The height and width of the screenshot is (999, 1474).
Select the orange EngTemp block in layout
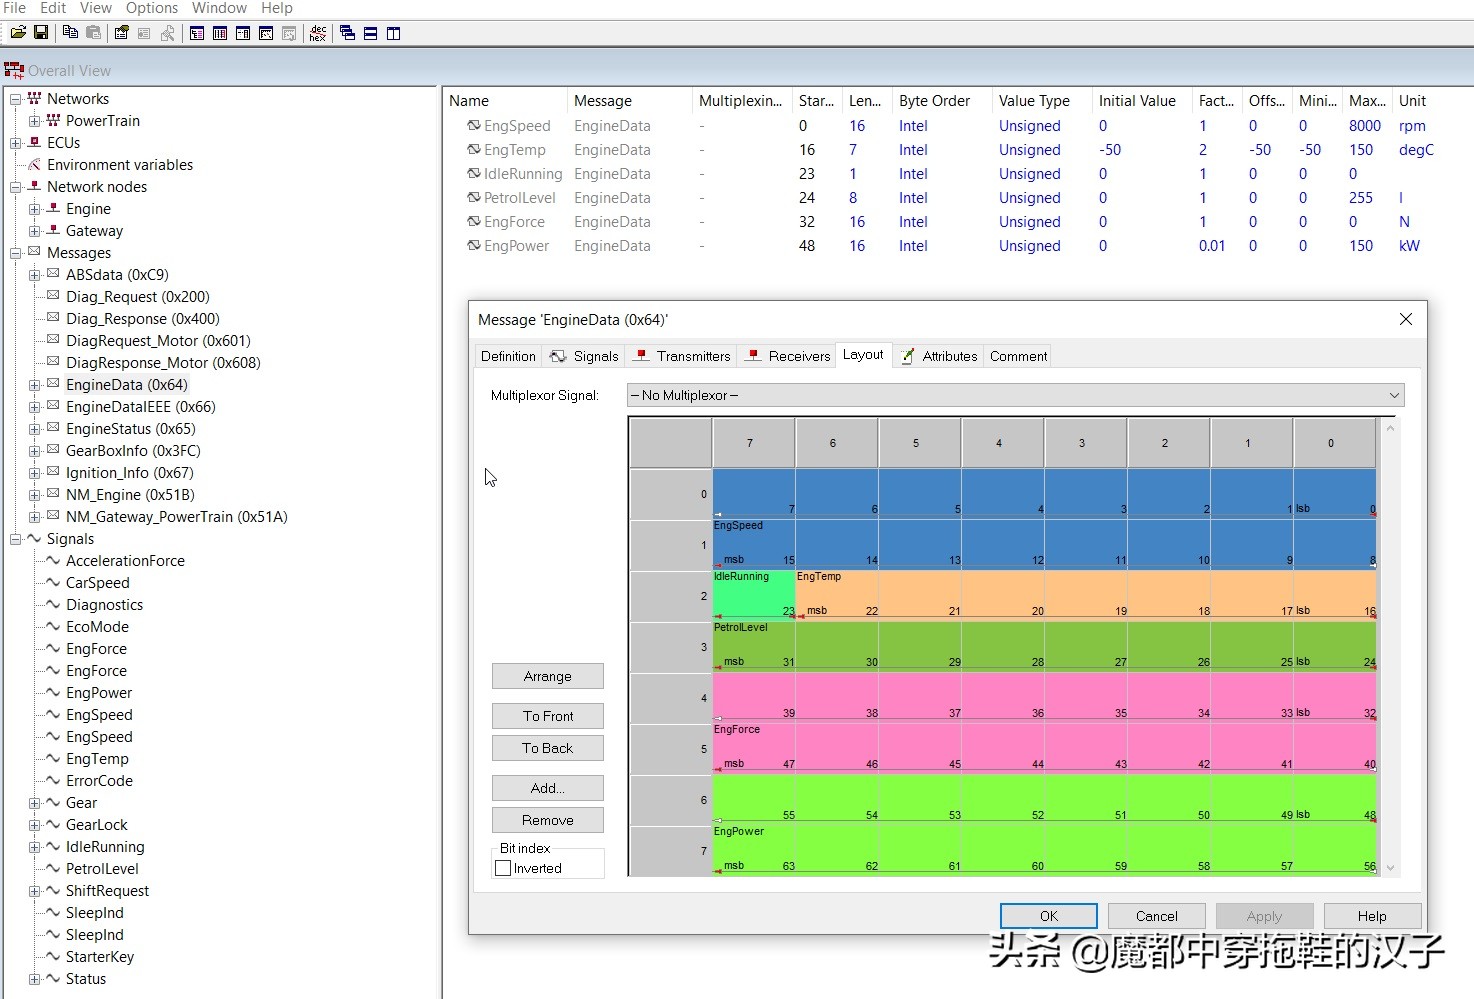(1086, 595)
